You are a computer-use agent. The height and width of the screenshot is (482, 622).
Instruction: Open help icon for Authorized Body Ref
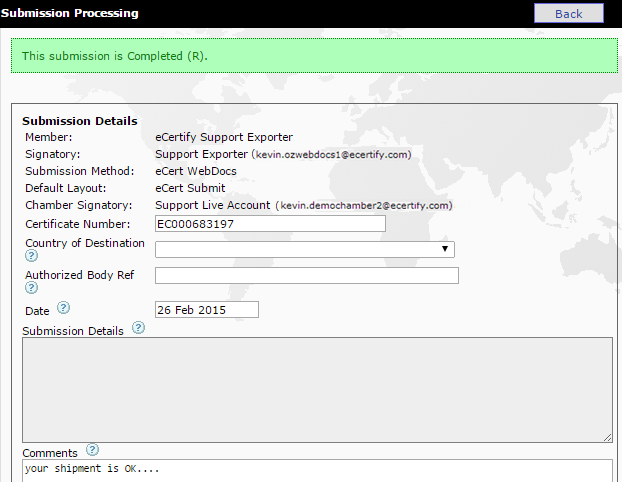tap(31, 288)
